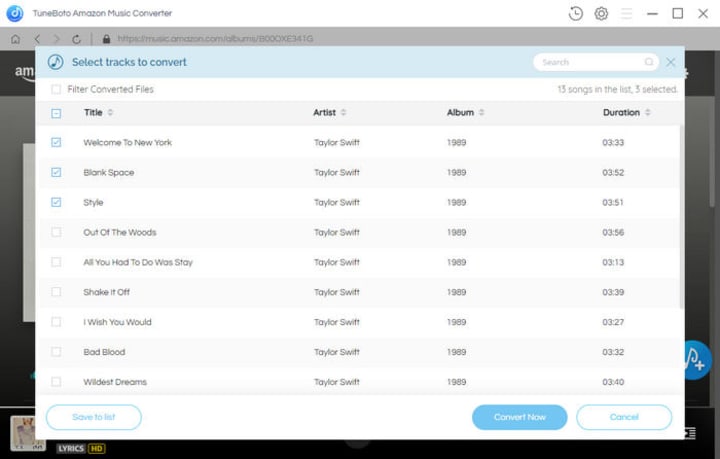720x459 pixels.
Task: Click the track list vertical scrollbar
Action: 681,216
